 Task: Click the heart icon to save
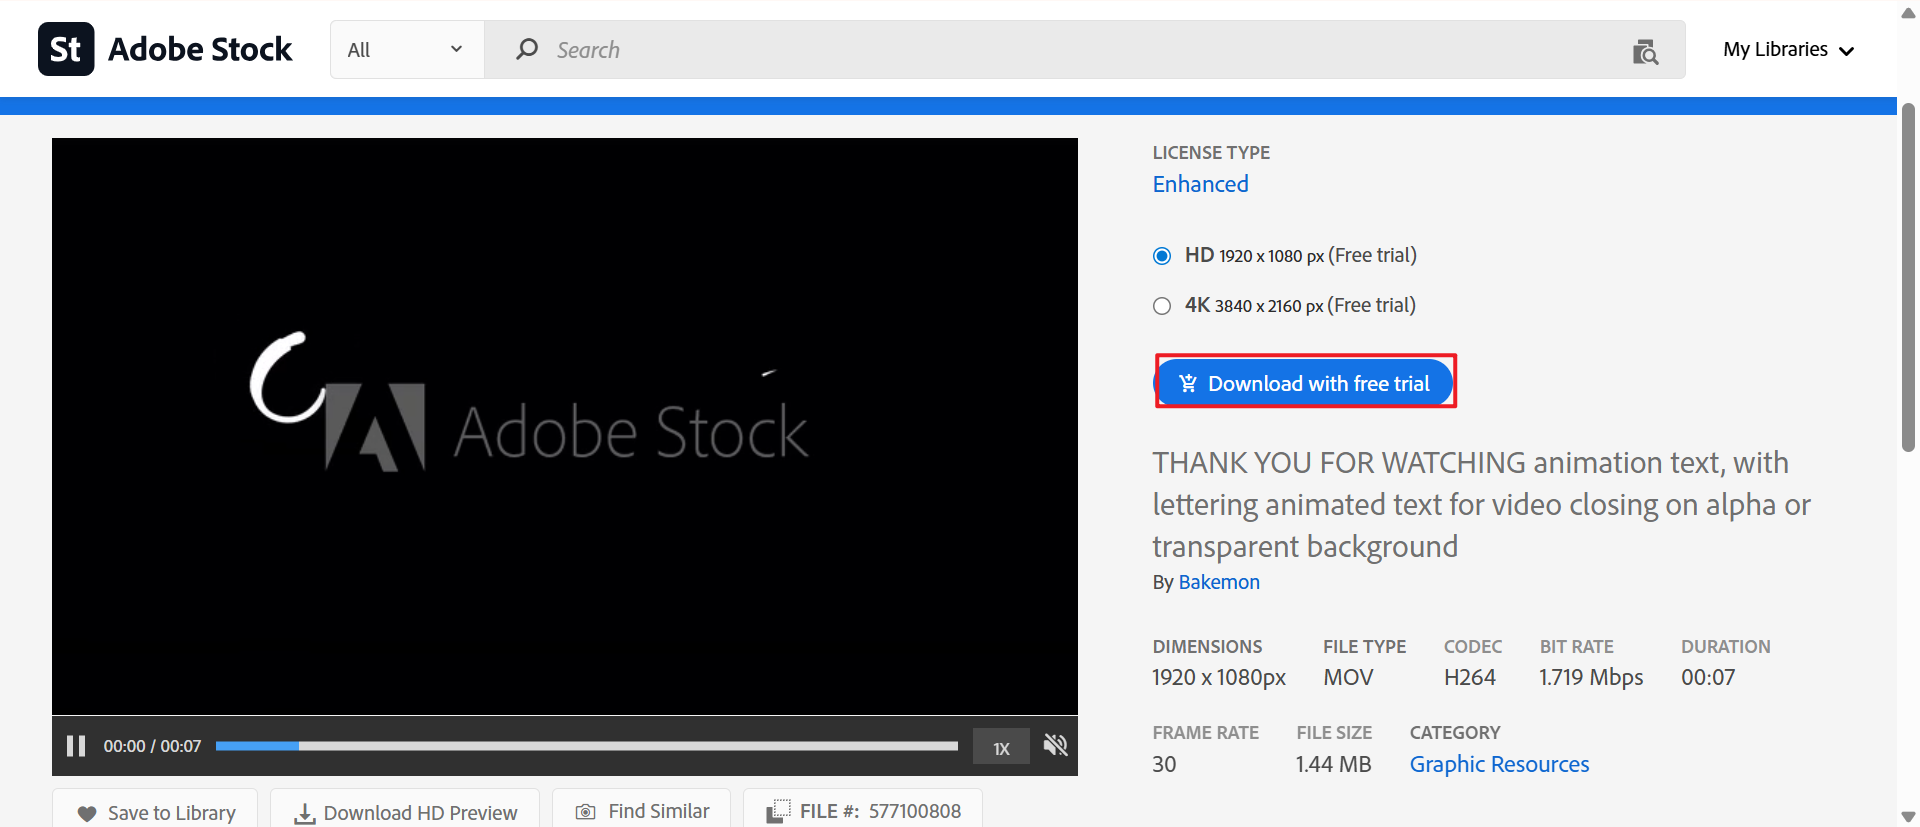click(87, 813)
